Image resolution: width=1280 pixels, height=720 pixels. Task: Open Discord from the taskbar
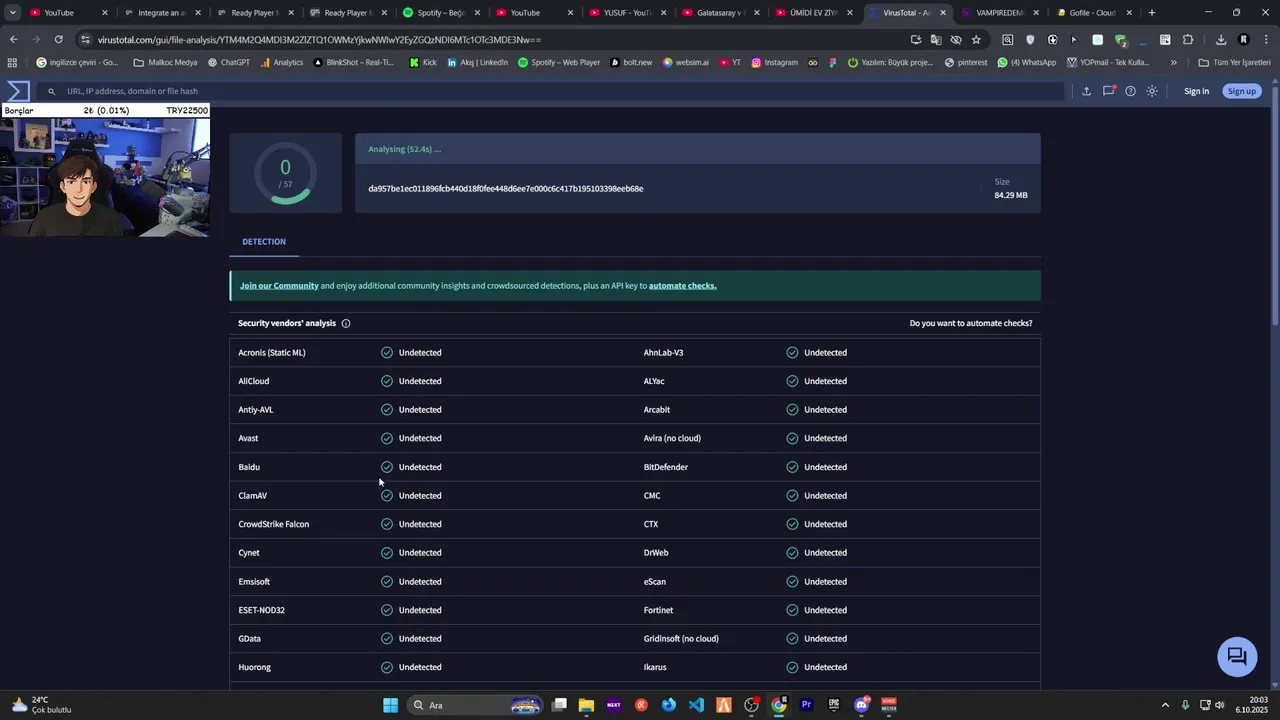click(x=861, y=705)
